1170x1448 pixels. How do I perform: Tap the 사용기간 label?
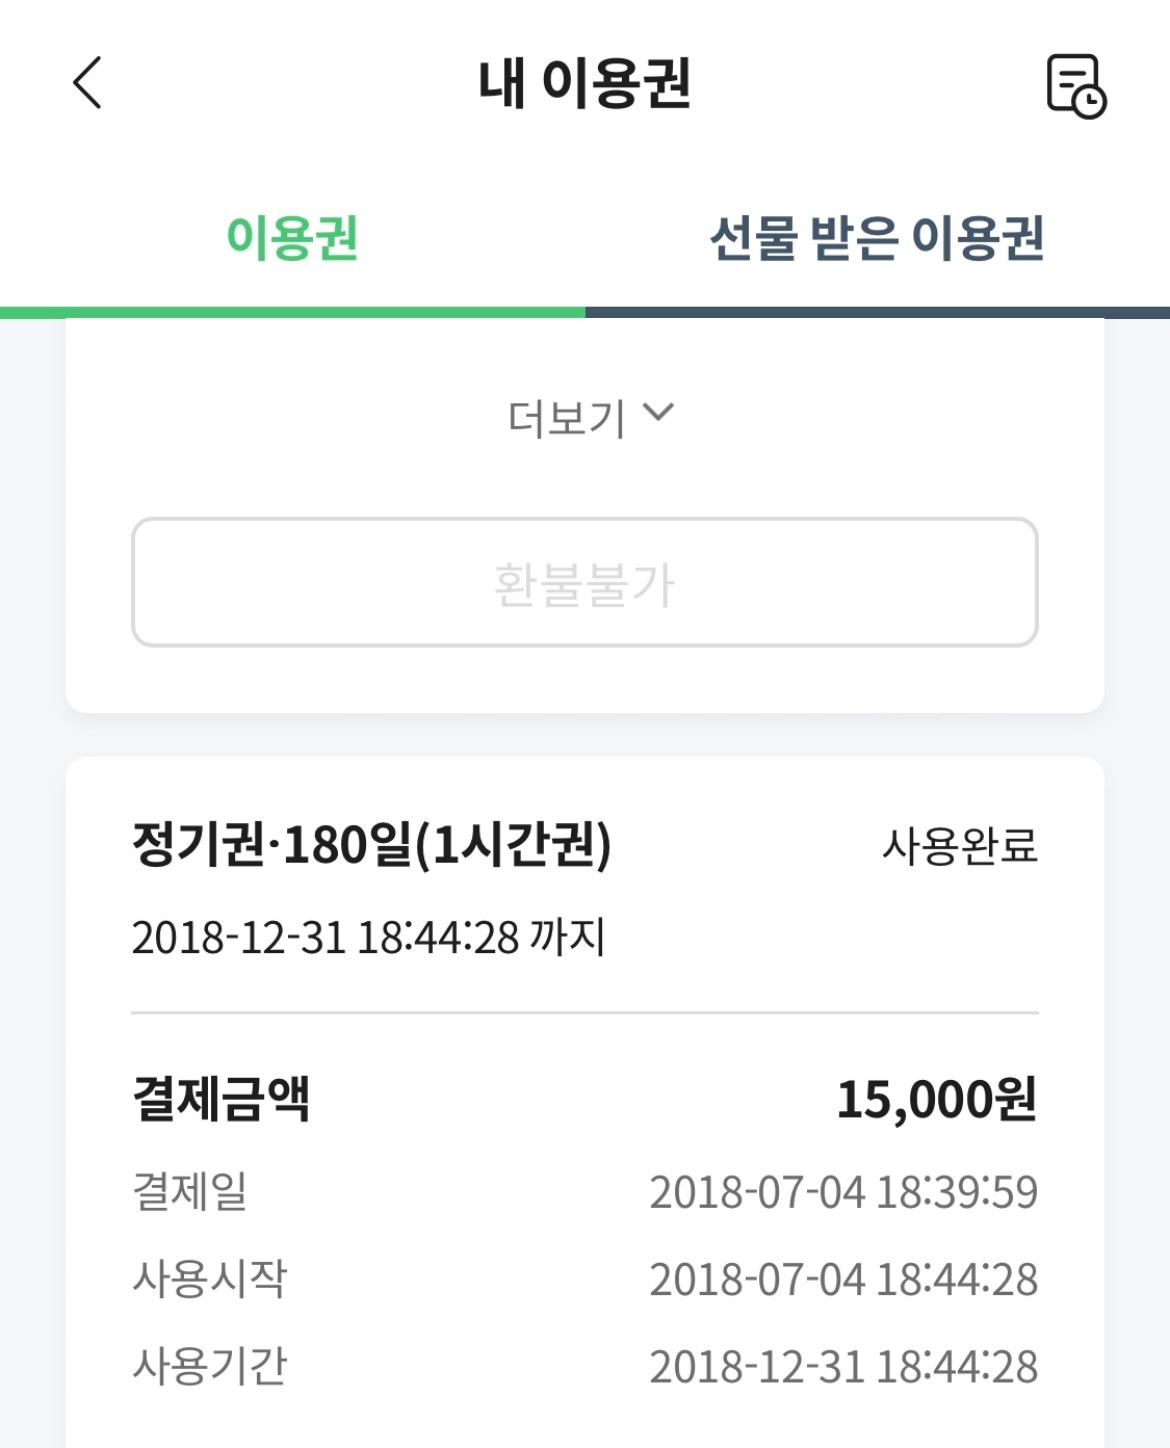[210, 1366]
